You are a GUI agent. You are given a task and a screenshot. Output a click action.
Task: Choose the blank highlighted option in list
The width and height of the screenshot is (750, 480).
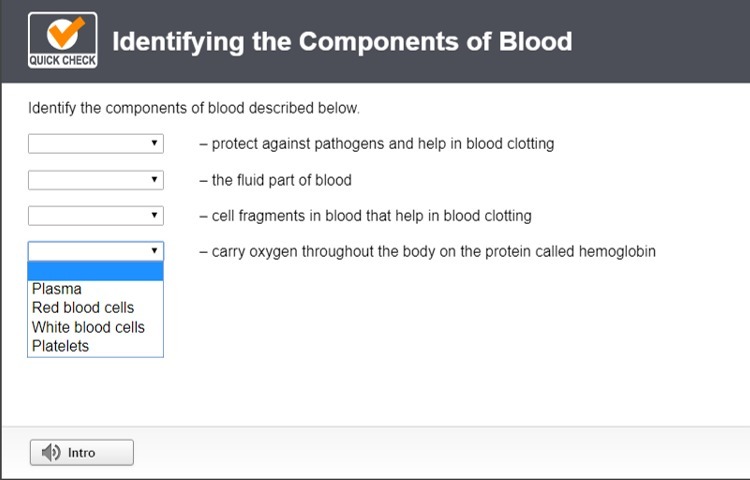point(95,271)
